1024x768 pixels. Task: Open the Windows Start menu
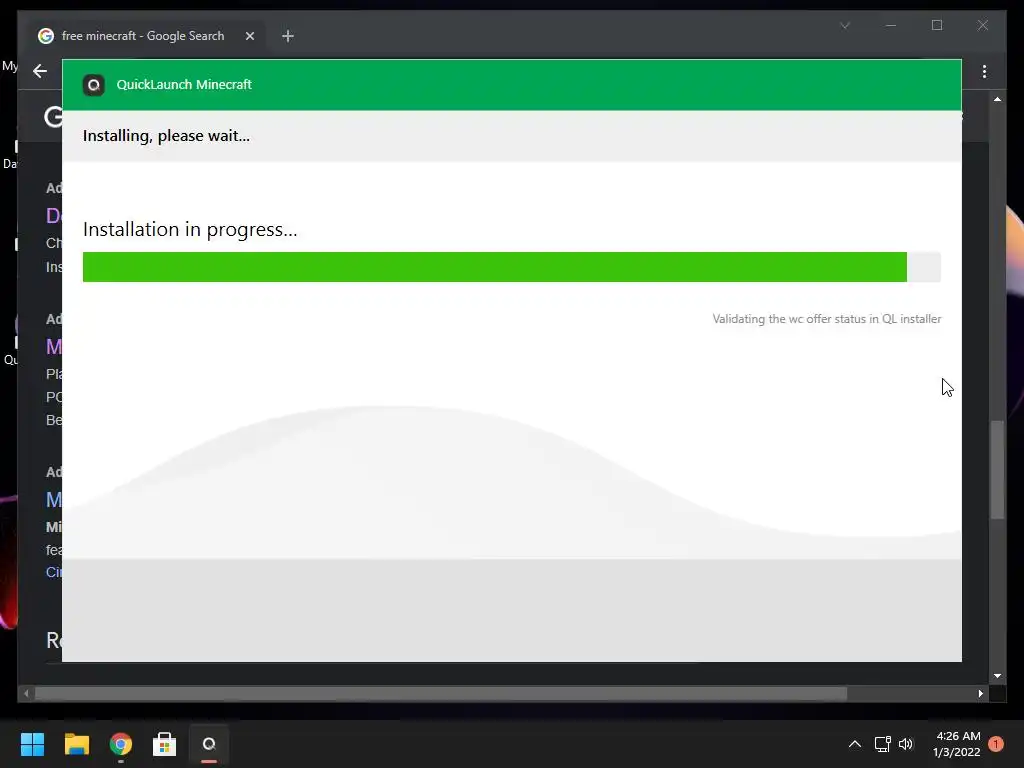[32, 744]
